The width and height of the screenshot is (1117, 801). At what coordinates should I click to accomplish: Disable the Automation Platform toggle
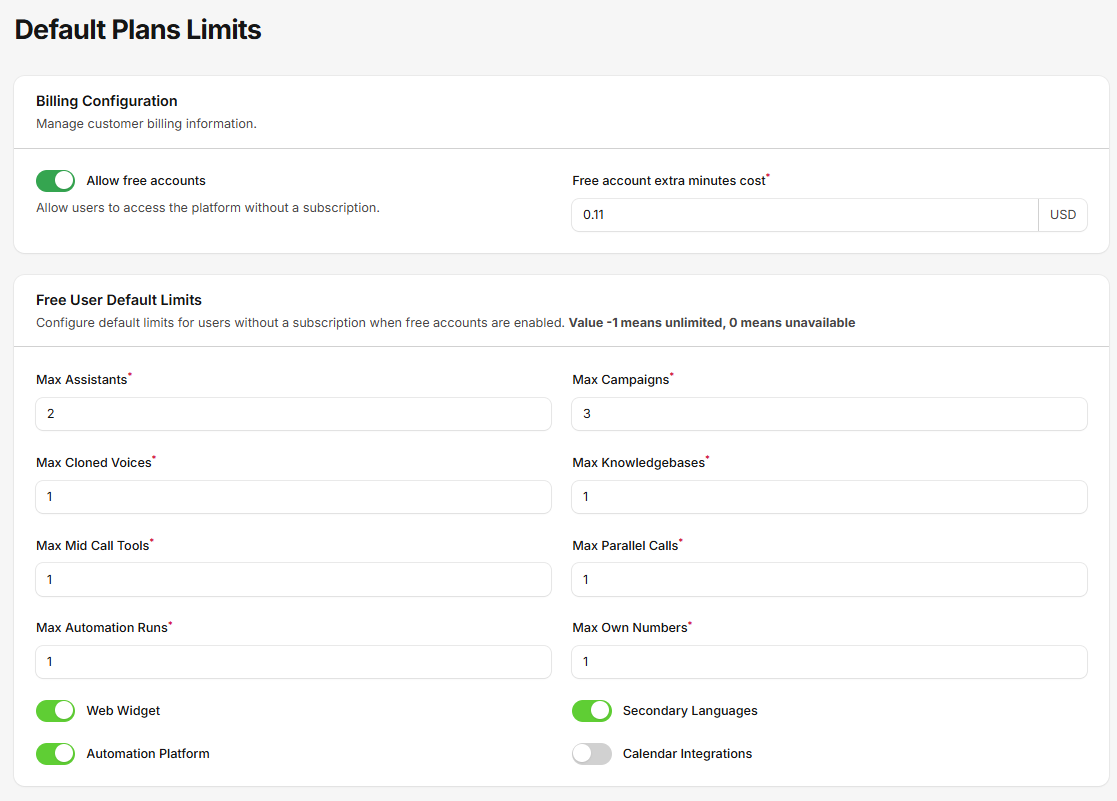(x=55, y=753)
